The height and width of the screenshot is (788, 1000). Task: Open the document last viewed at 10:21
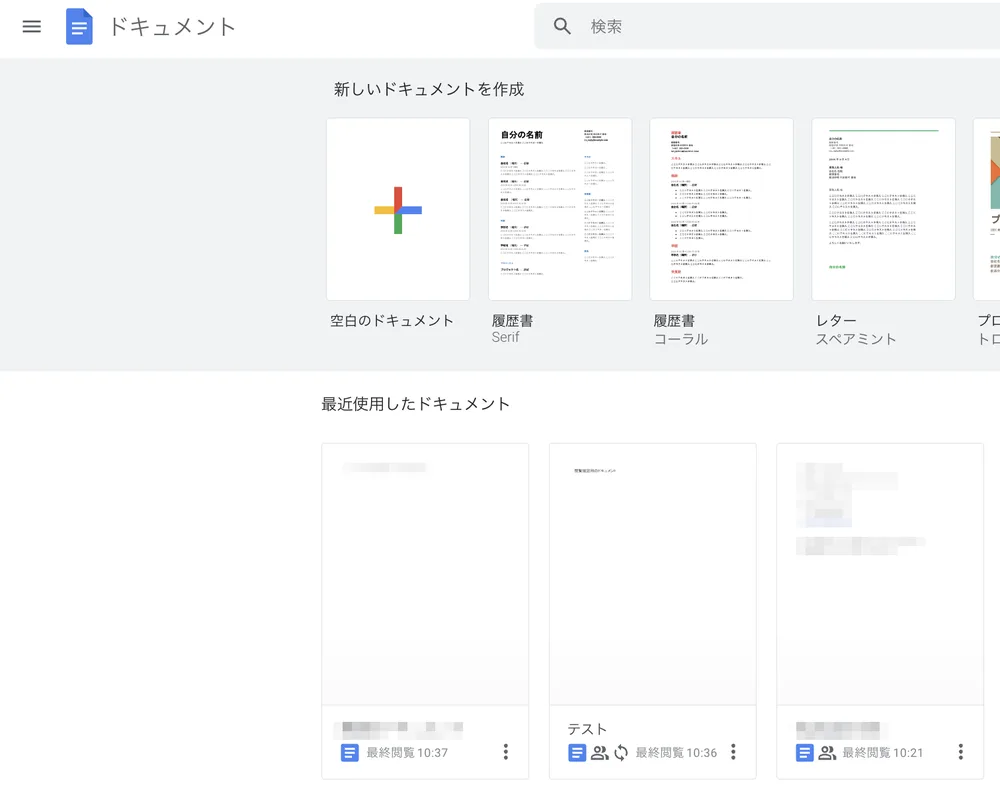[880, 574]
